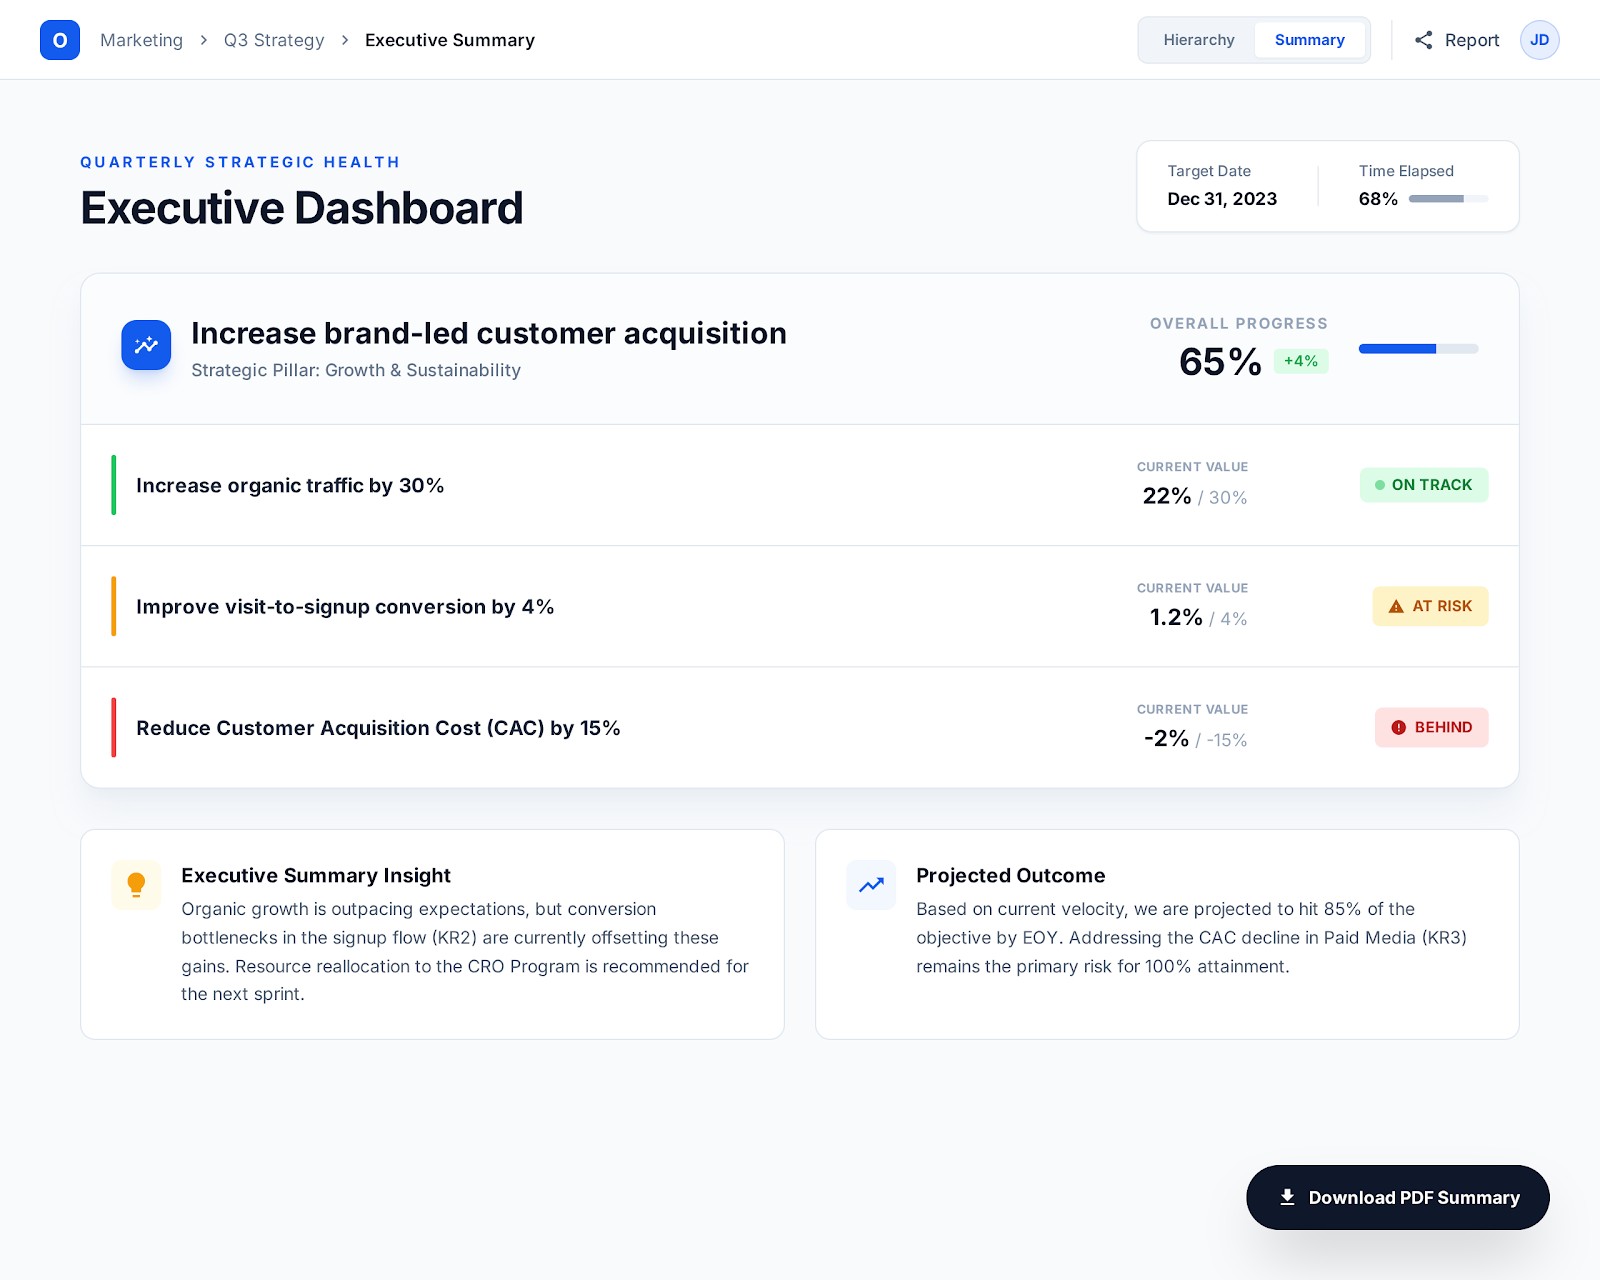Click the +4% progress change badge
Image resolution: width=1600 pixels, height=1280 pixels.
(1300, 361)
